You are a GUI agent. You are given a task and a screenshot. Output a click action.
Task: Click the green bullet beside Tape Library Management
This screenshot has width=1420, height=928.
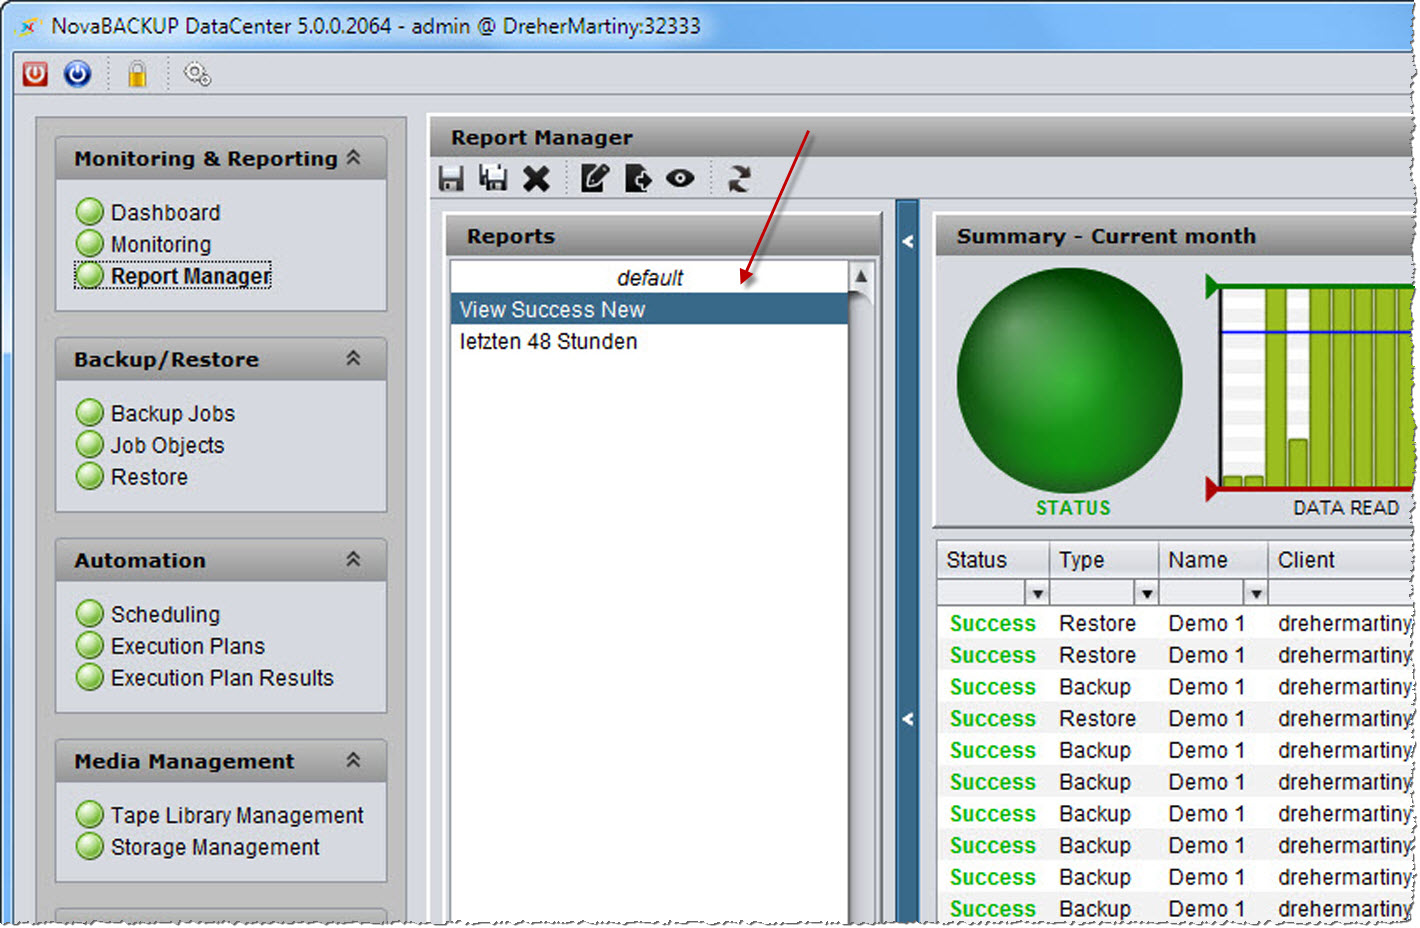tap(90, 814)
